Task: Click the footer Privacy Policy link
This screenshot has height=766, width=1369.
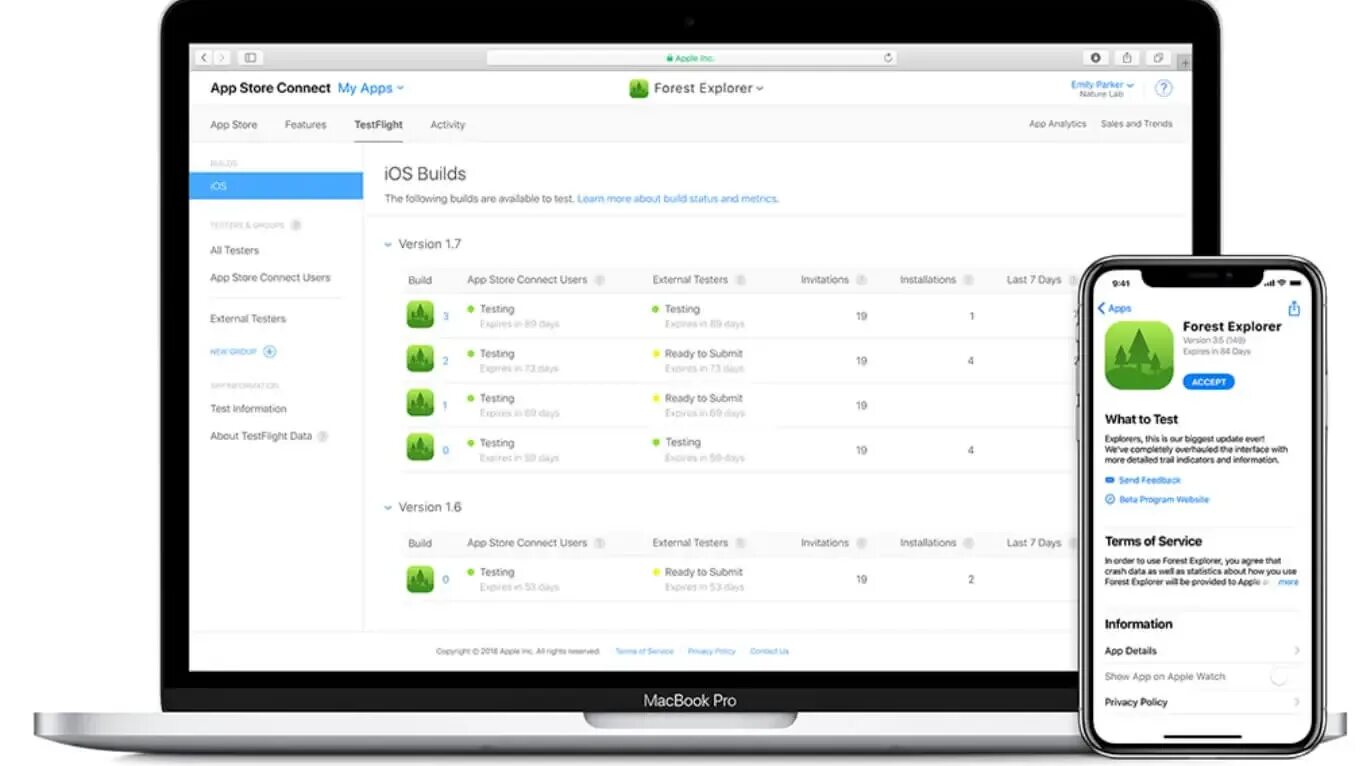Action: click(x=711, y=651)
